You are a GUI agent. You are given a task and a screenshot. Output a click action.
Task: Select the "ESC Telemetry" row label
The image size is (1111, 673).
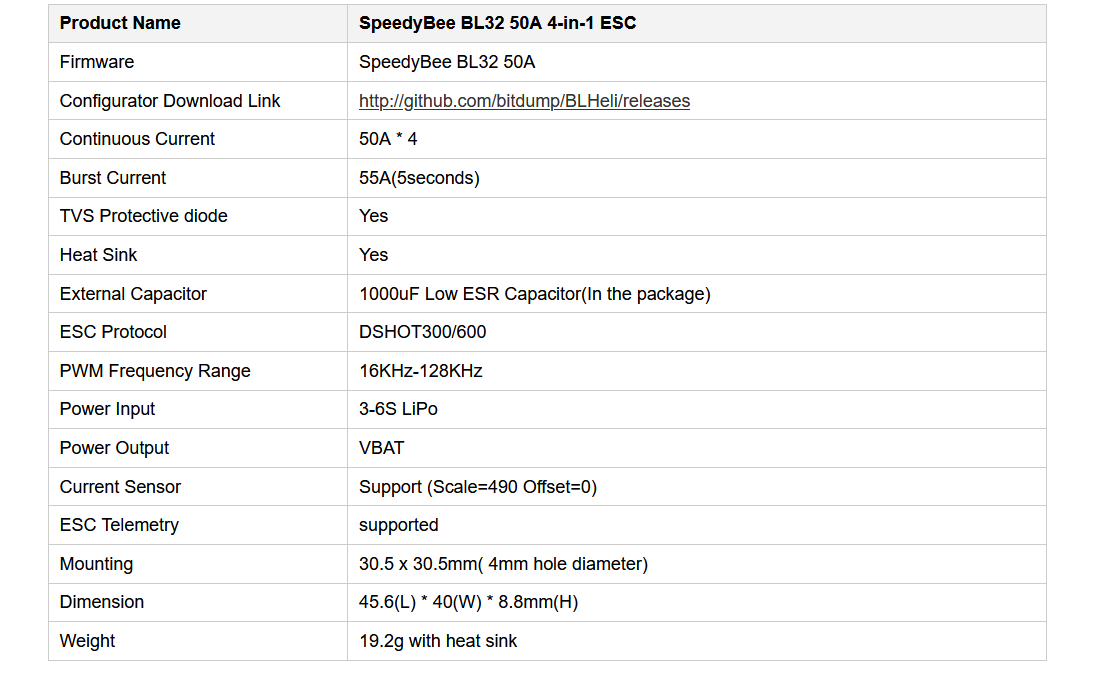tap(119, 525)
